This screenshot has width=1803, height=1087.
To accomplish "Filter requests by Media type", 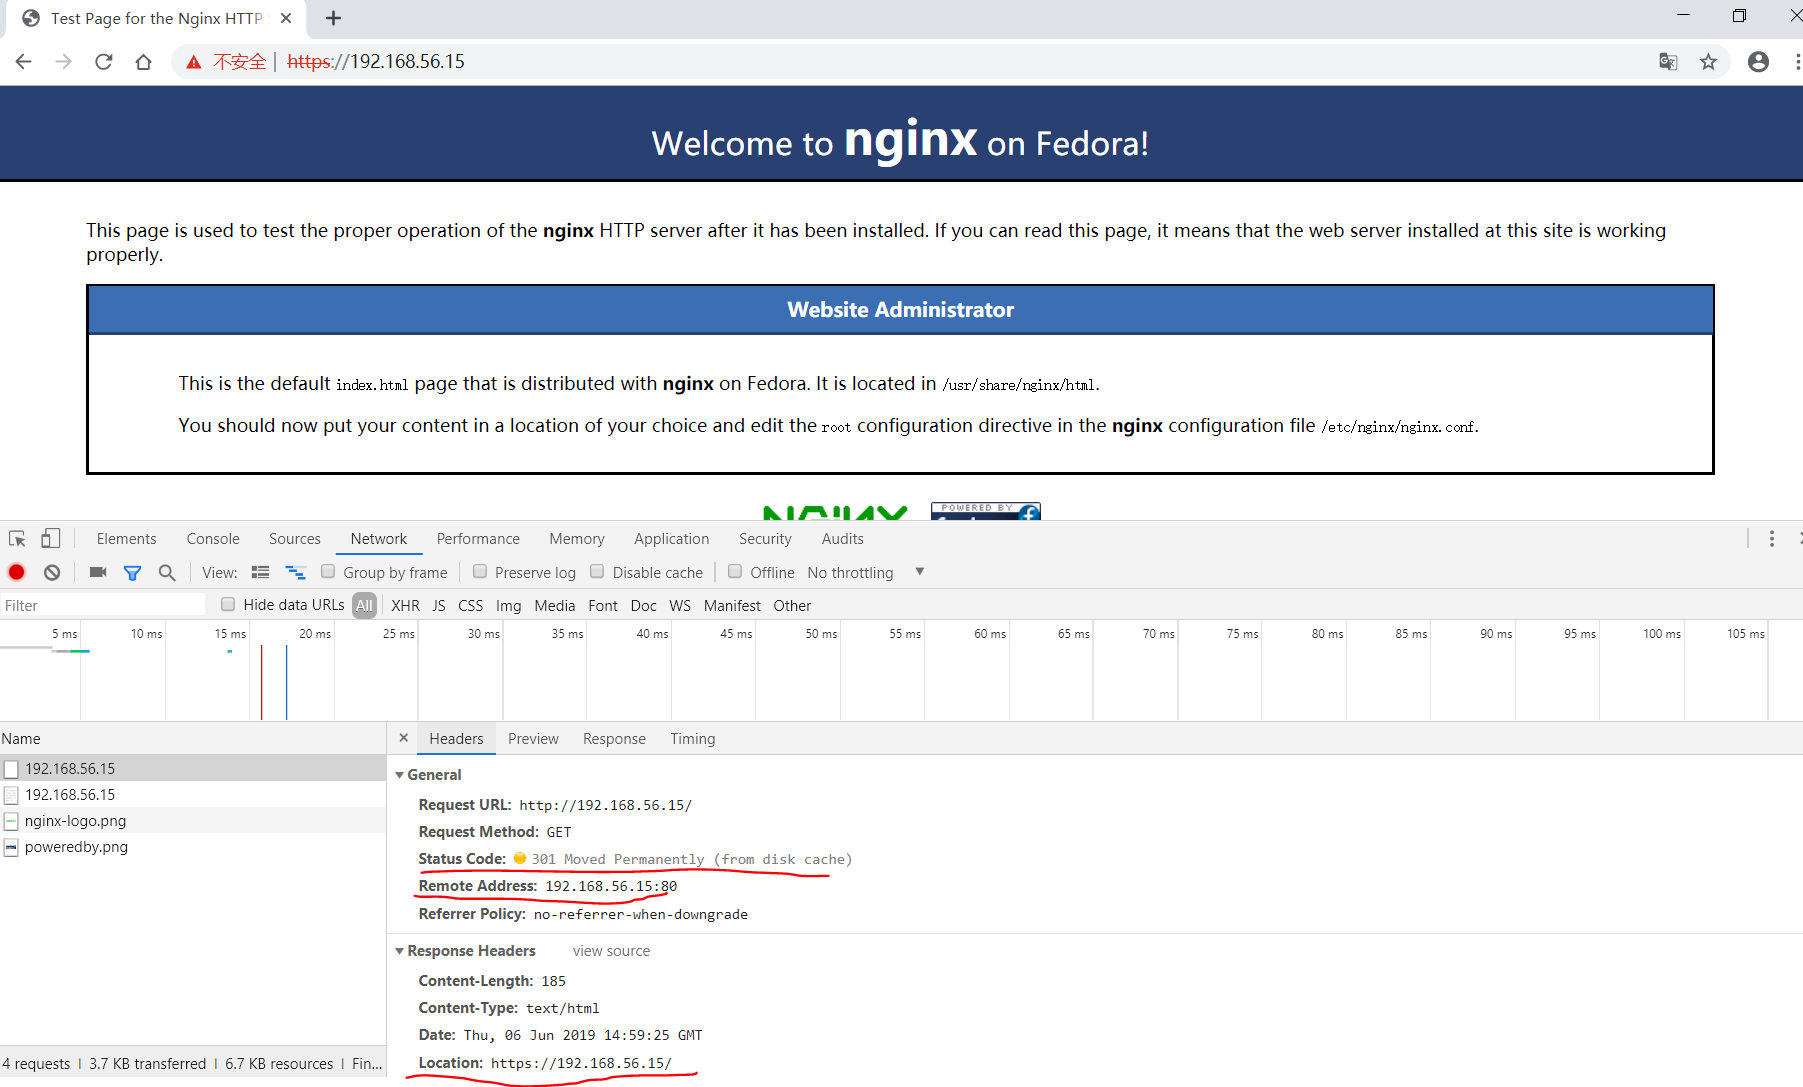I will click(555, 605).
